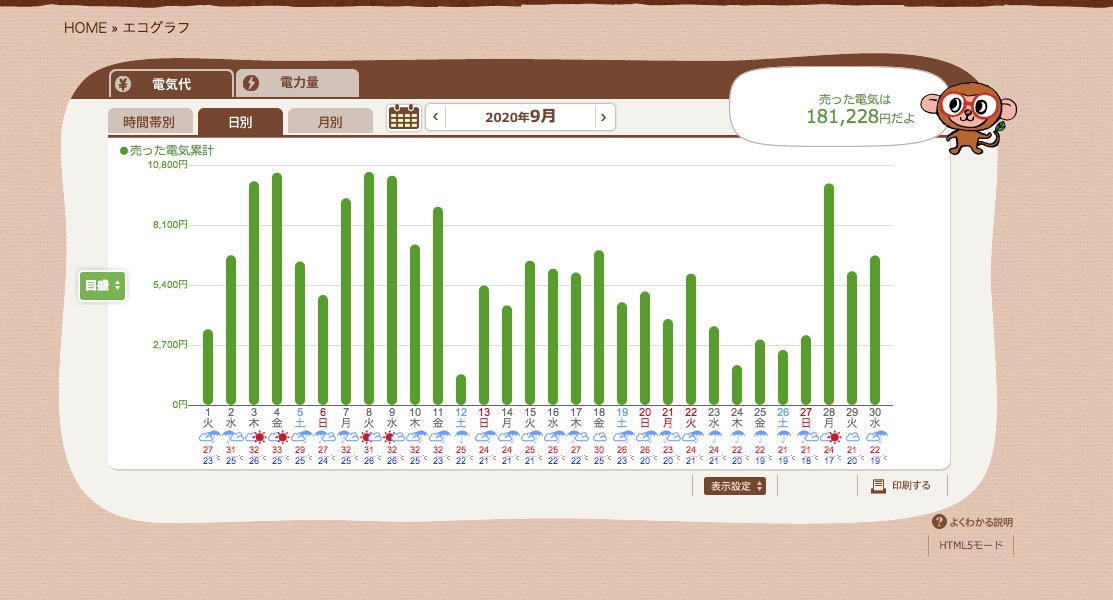The width and height of the screenshot is (1113, 600).
Task: Click umbrella weather icon for day 23
Action: coord(714,437)
